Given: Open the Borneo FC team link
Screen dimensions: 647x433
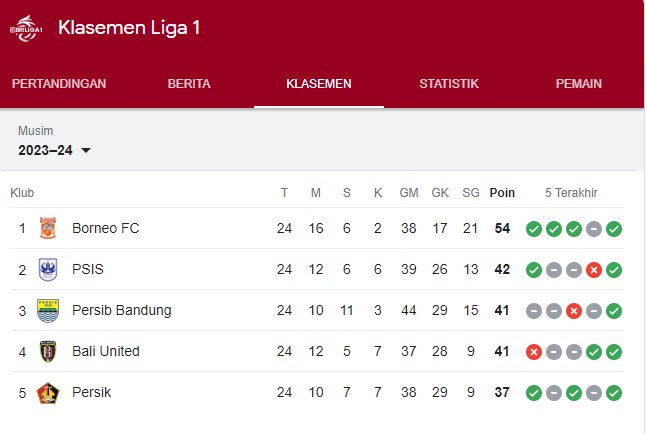Looking at the screenshot, I should pyautogui.click(x=106, y=228).
